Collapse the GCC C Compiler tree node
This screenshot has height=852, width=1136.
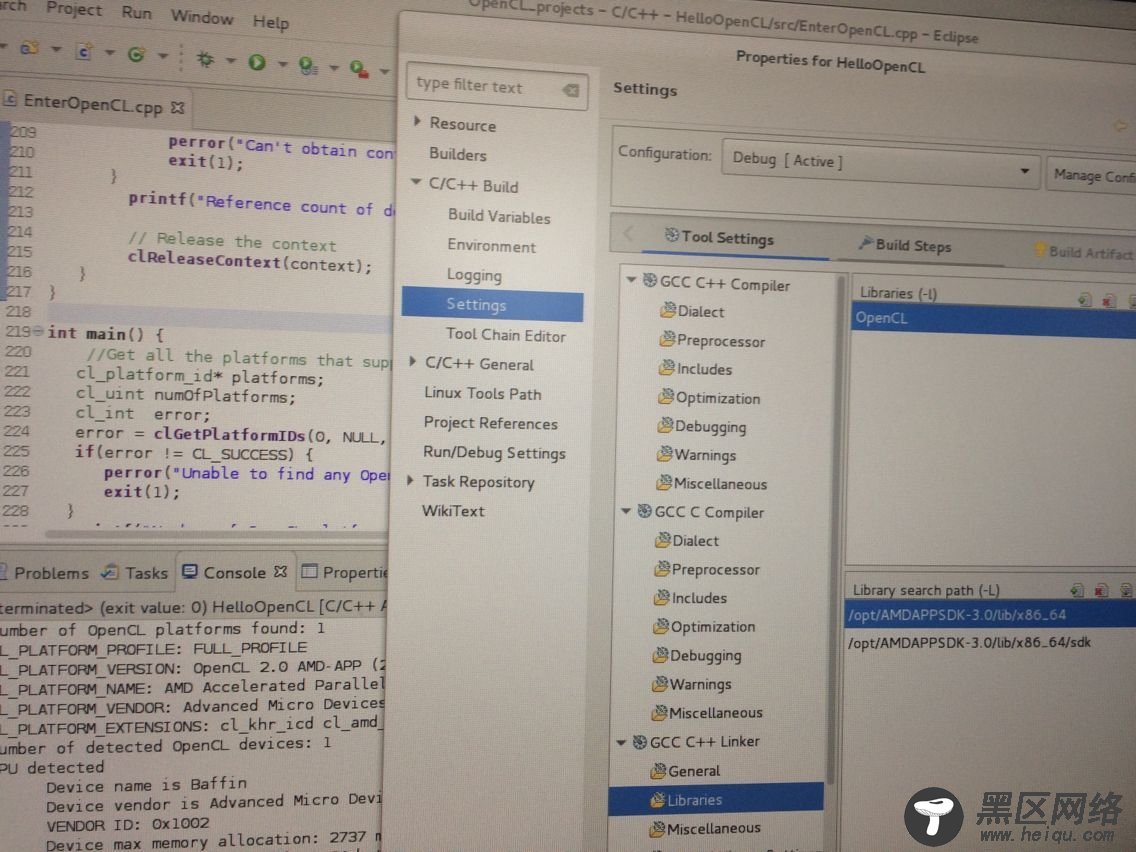[626, 511]
